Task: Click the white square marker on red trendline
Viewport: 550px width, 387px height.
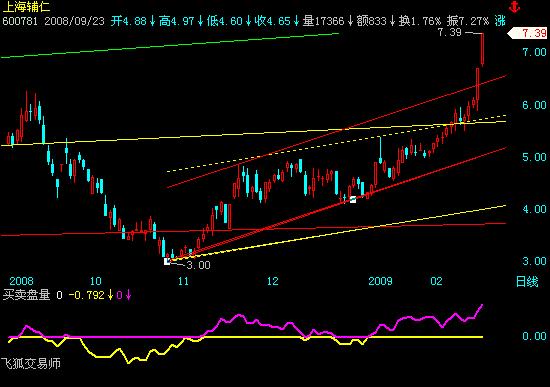Action: click(353, 199)
